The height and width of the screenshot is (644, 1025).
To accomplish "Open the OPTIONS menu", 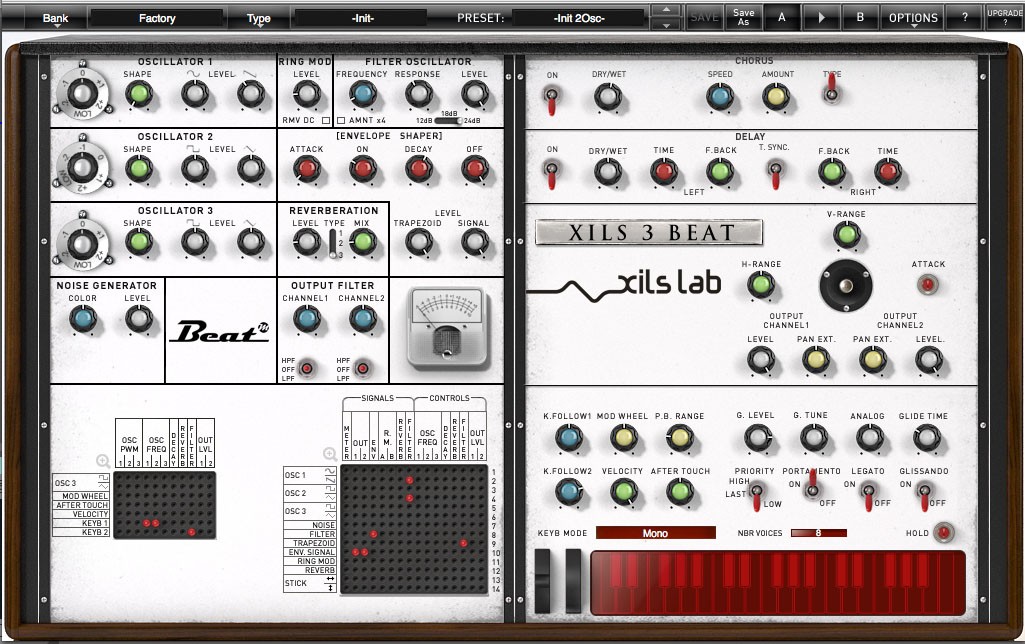I will (913, 18).
